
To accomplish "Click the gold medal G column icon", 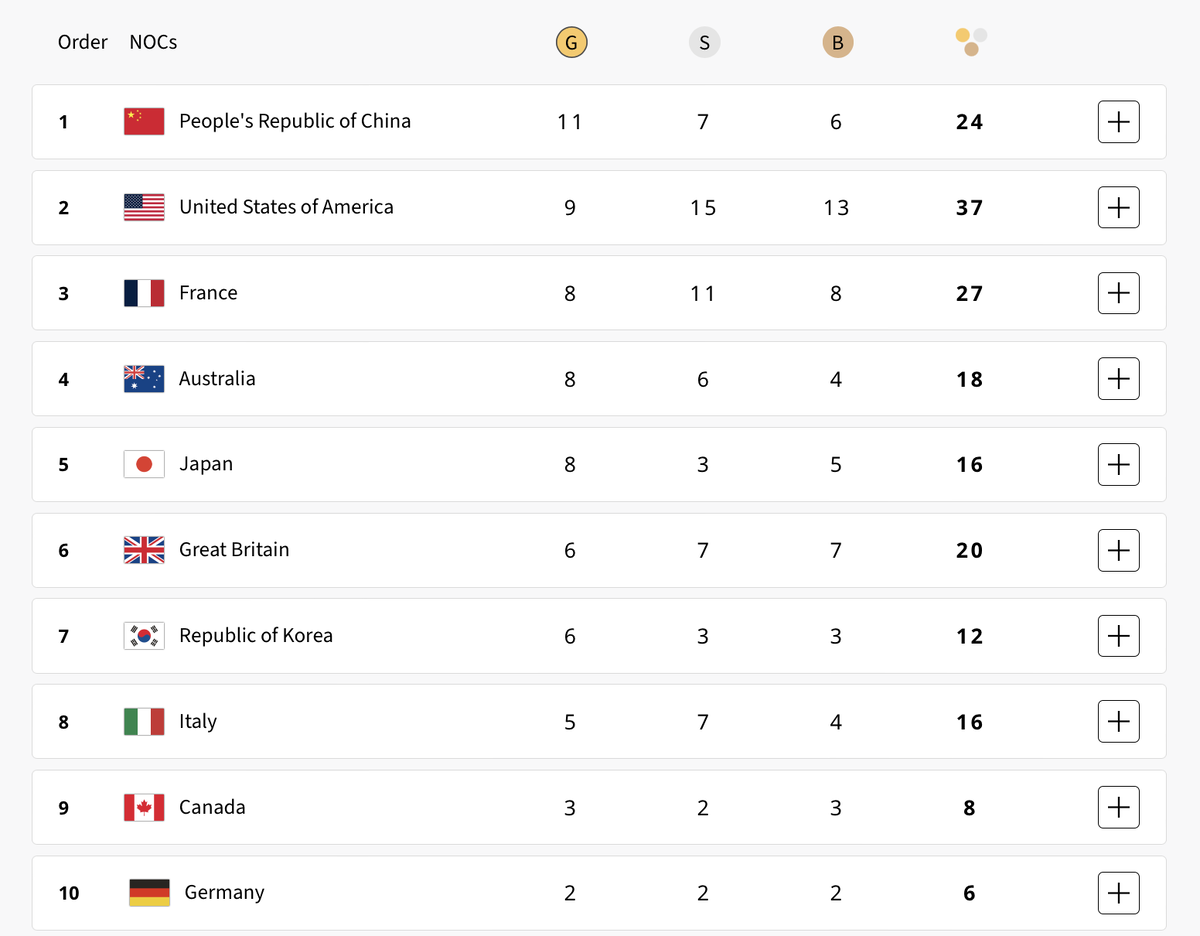I will click(571, 43).
